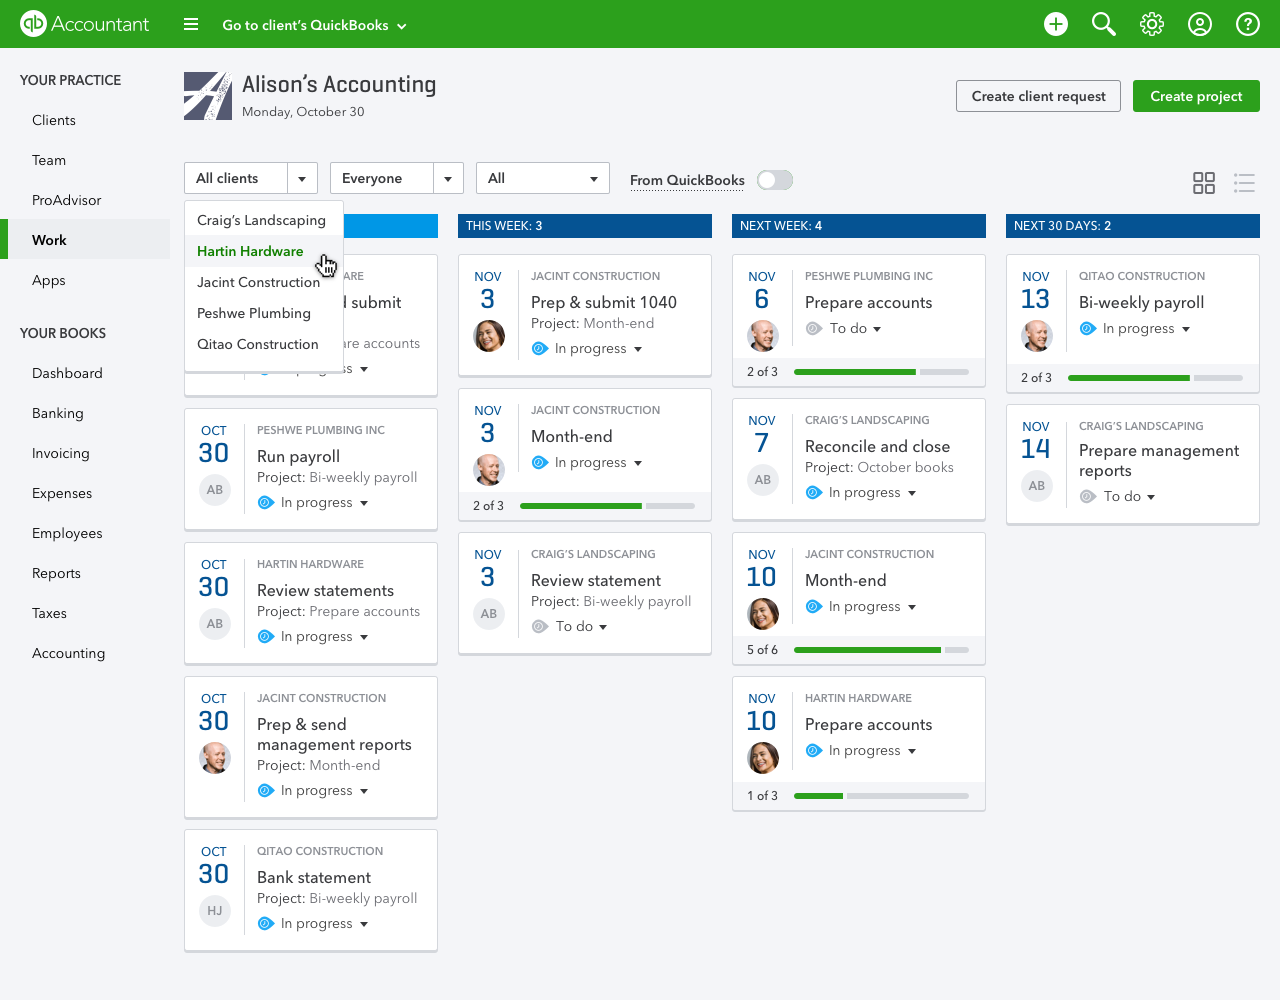Open Reports in the sidebar
Screen dimensions: 1280x1000
56,573
